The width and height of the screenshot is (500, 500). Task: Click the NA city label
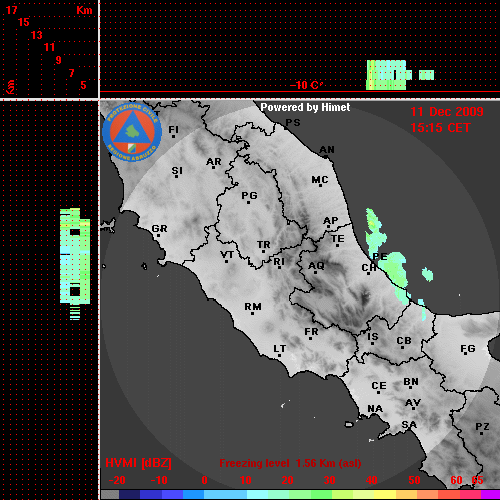coord(375,409)
